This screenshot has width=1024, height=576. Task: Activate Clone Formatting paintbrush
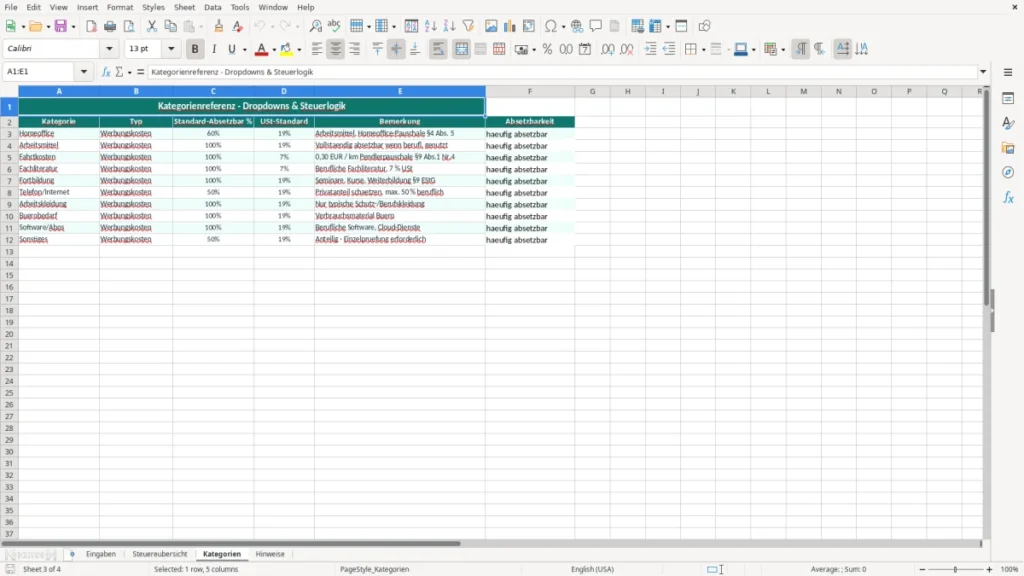pyautogui.click(x=219, y=26)
